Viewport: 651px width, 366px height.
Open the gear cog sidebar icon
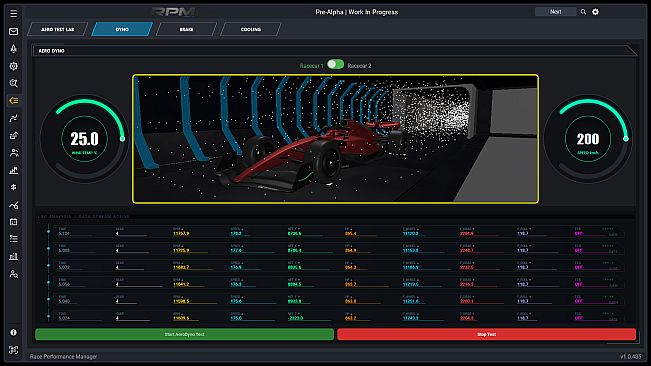(13, 66)
